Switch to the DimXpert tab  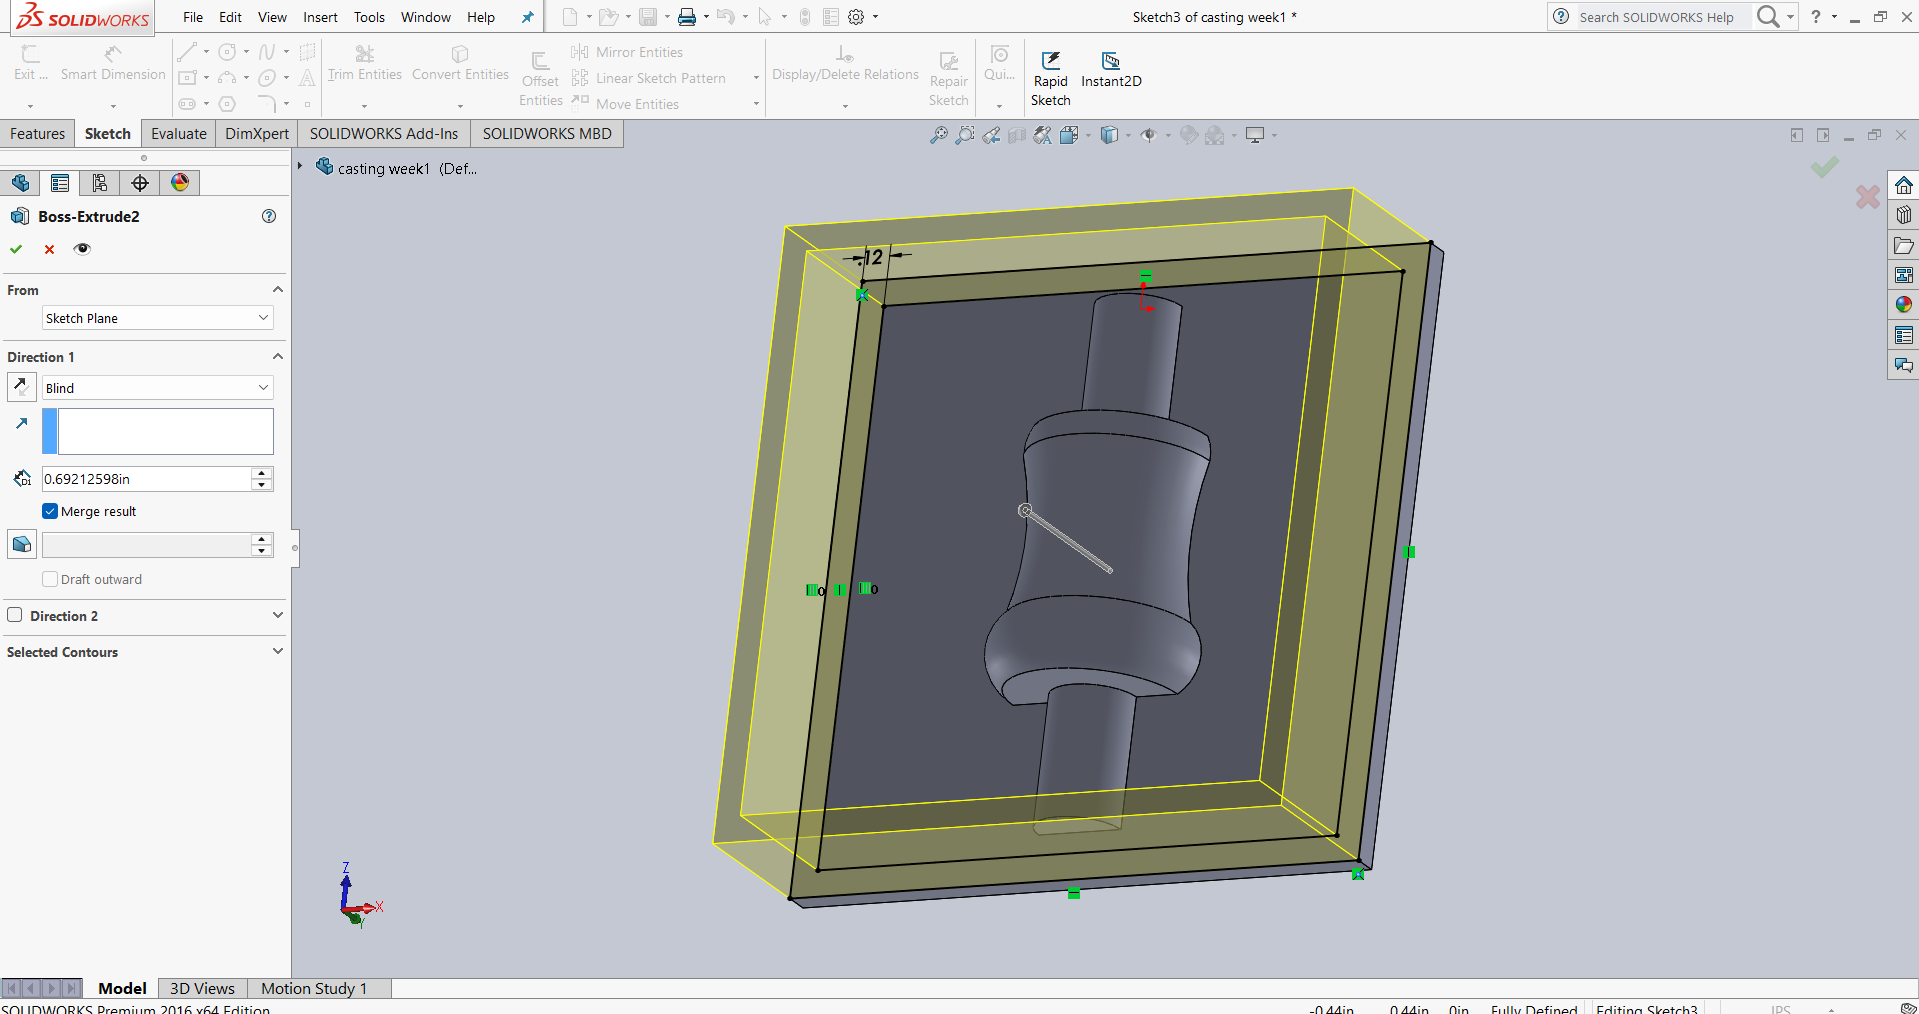coord(257,134)
